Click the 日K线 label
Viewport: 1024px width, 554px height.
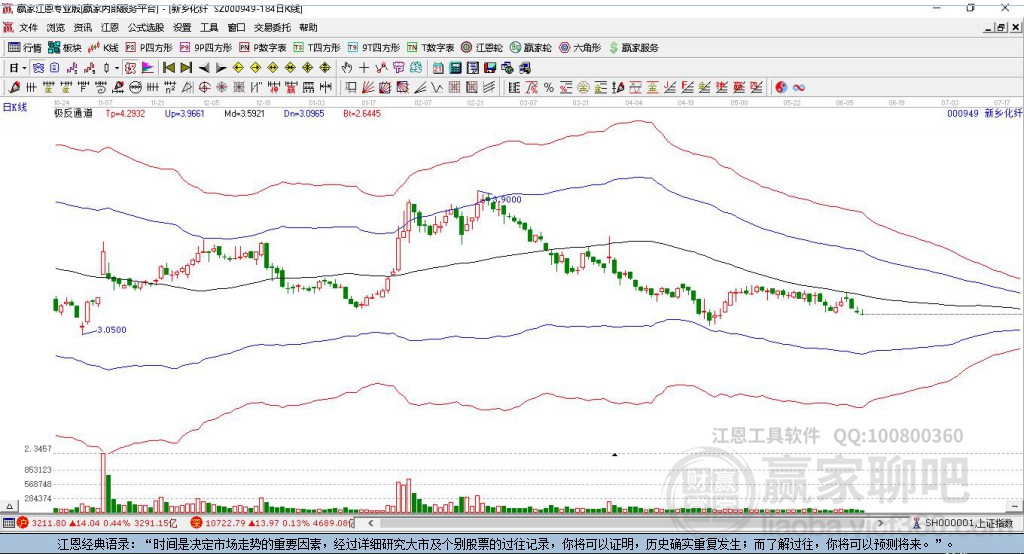[x=15, y=107]
